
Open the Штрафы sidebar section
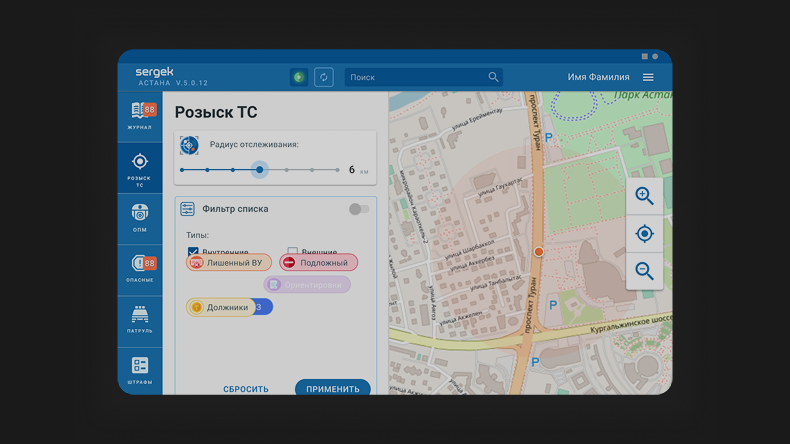(140, 369)
